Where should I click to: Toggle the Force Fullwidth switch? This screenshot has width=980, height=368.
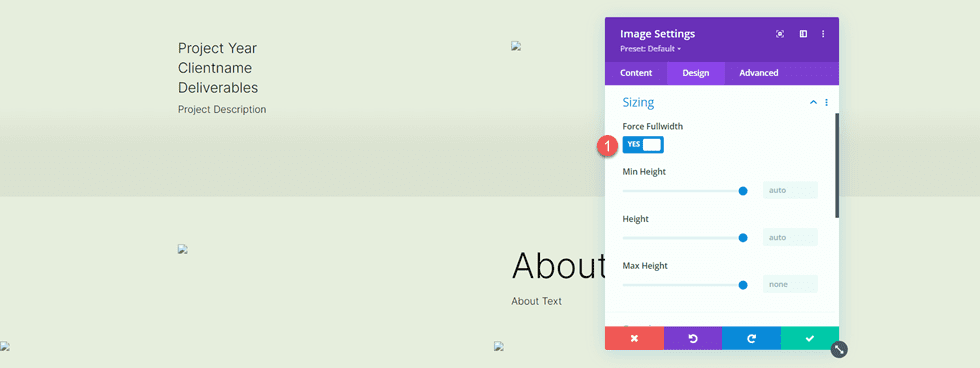click(x=643, y=144)
